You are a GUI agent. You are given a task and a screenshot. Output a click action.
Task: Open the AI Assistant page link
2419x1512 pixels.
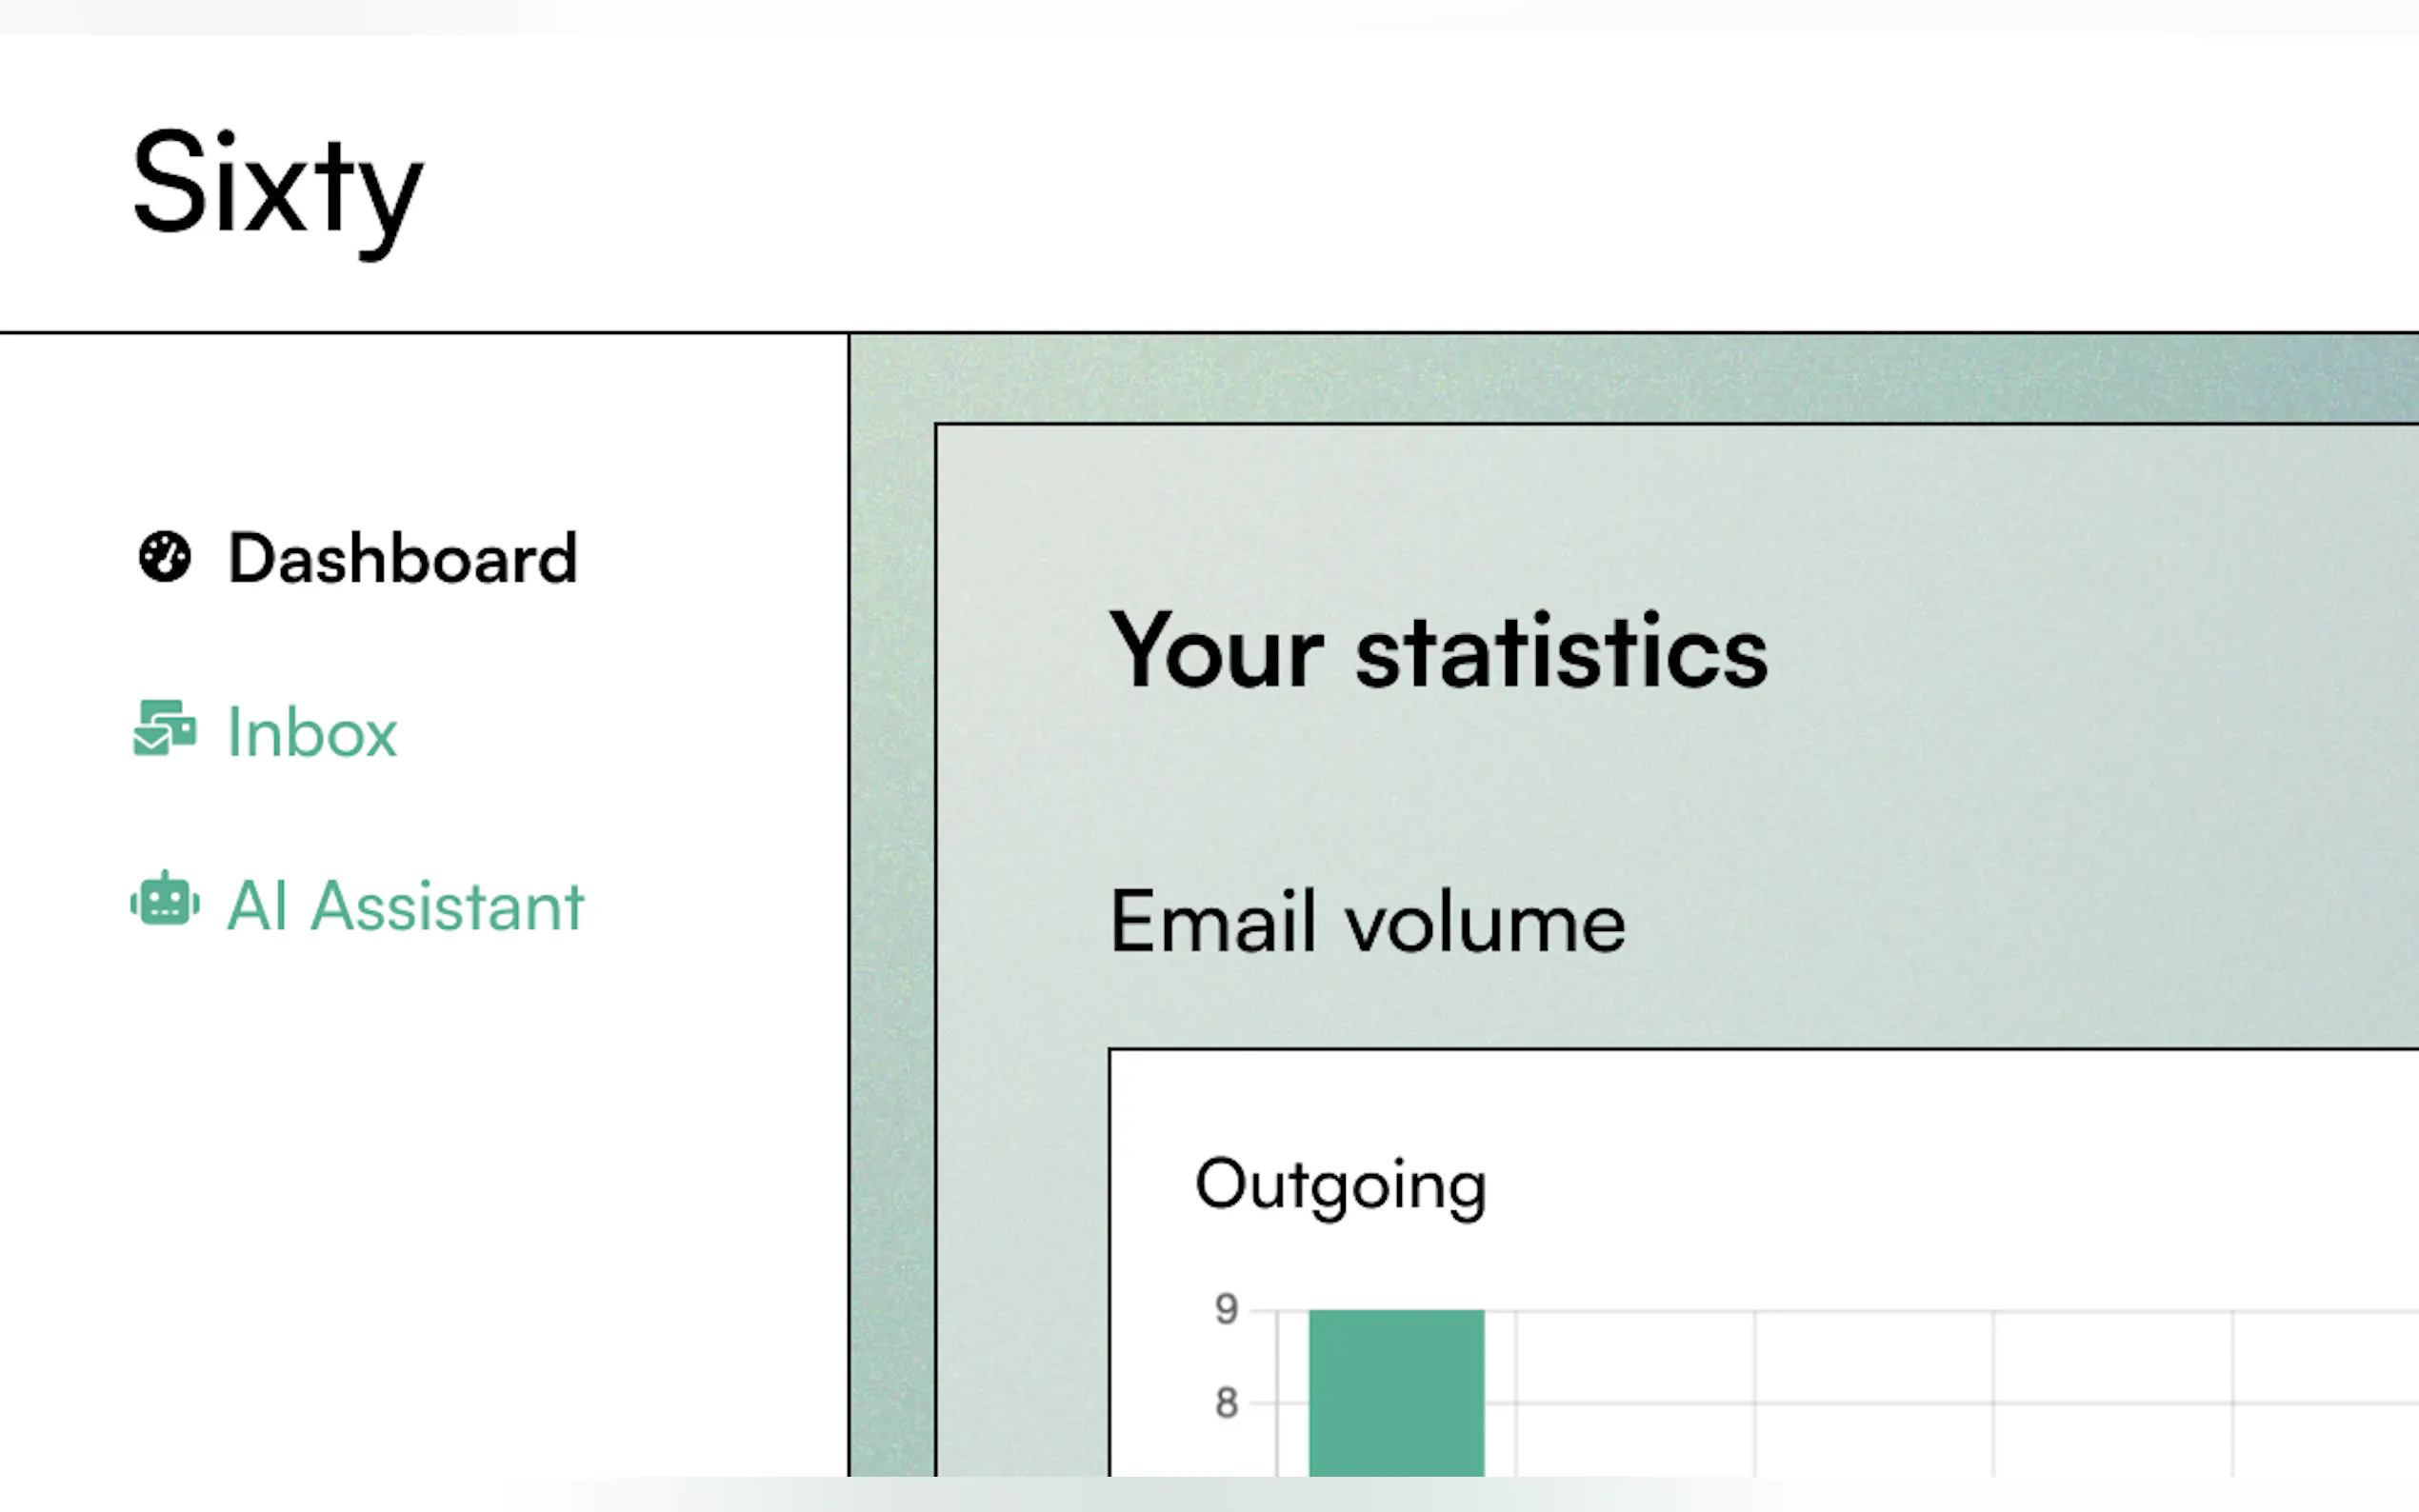(x=405, y=906)
